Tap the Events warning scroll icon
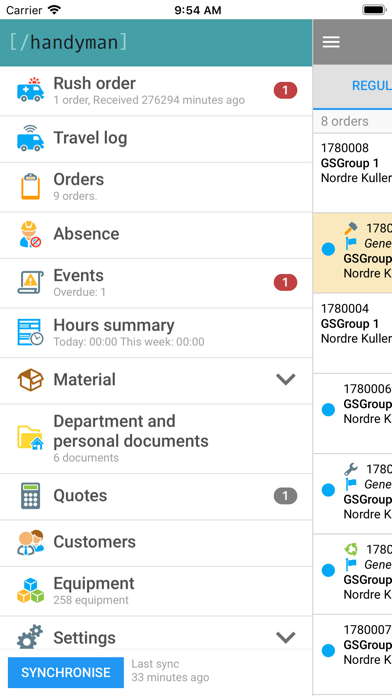 point(30,282)
